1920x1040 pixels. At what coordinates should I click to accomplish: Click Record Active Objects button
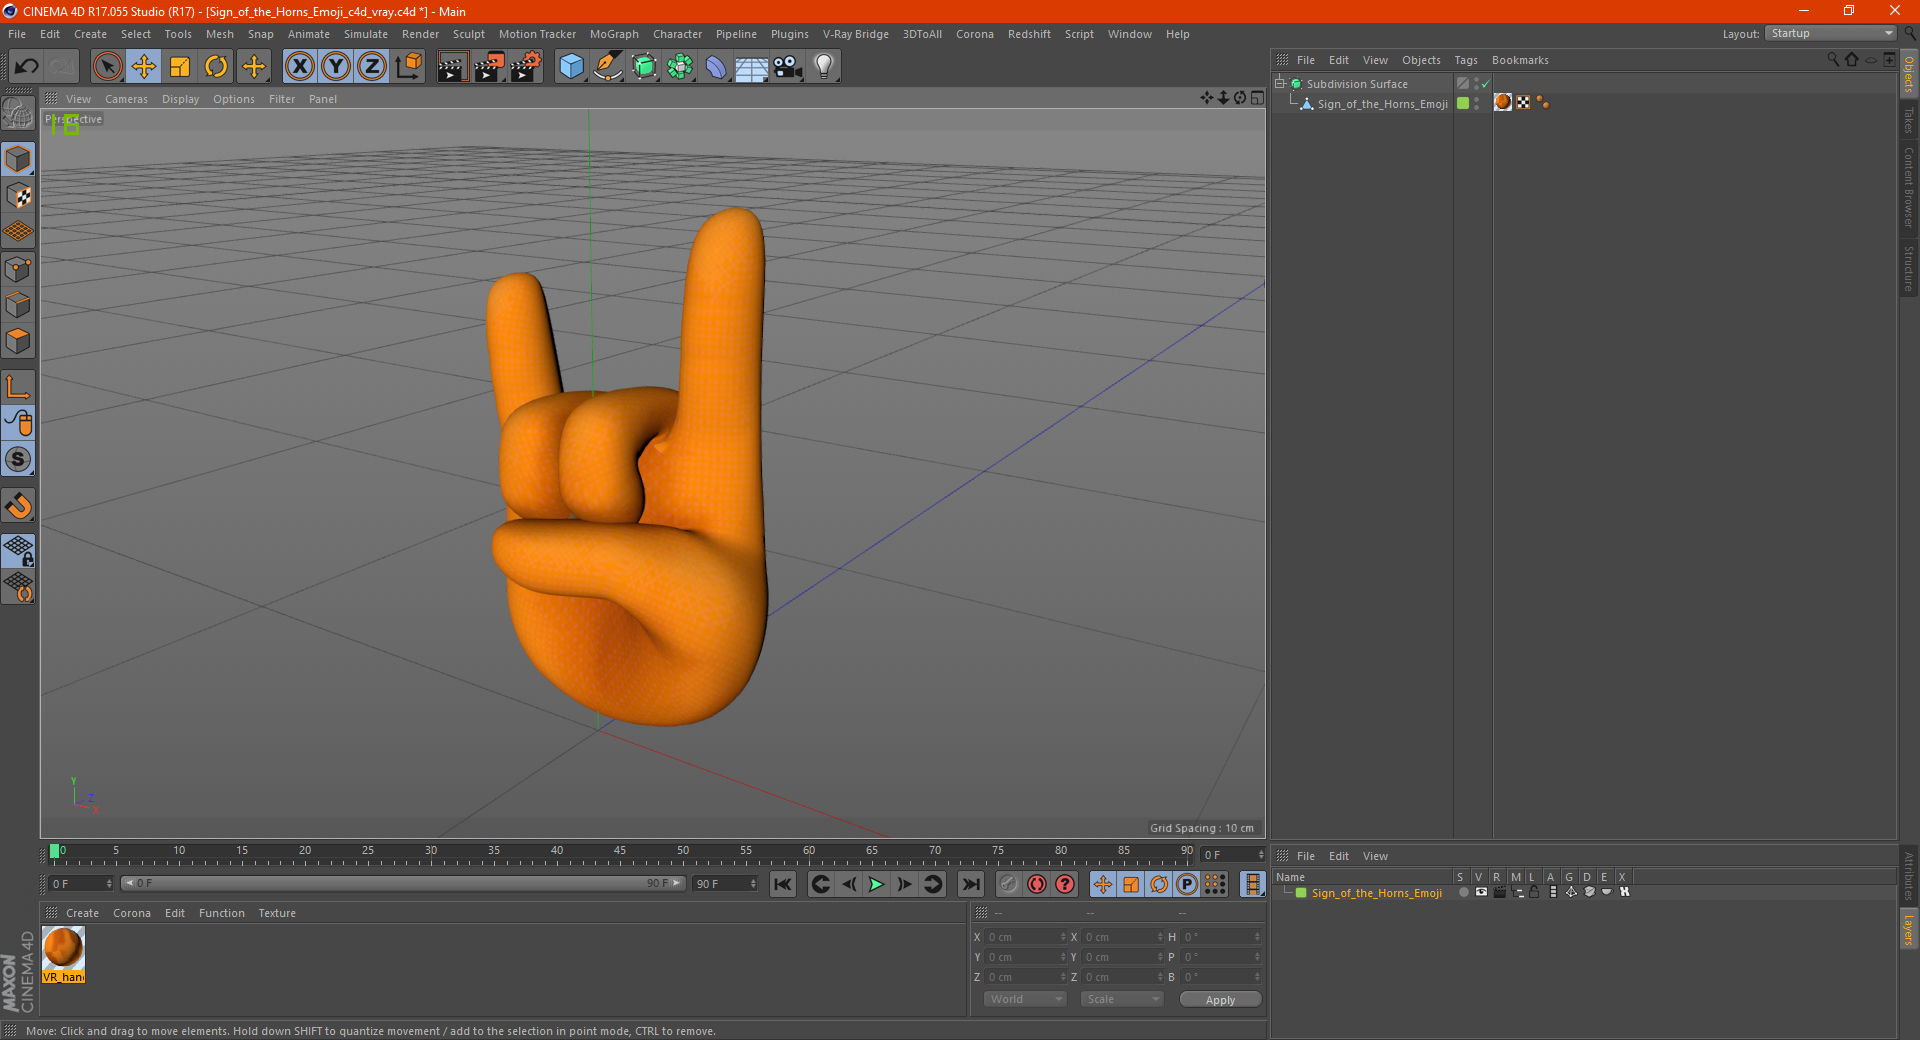1009,884
